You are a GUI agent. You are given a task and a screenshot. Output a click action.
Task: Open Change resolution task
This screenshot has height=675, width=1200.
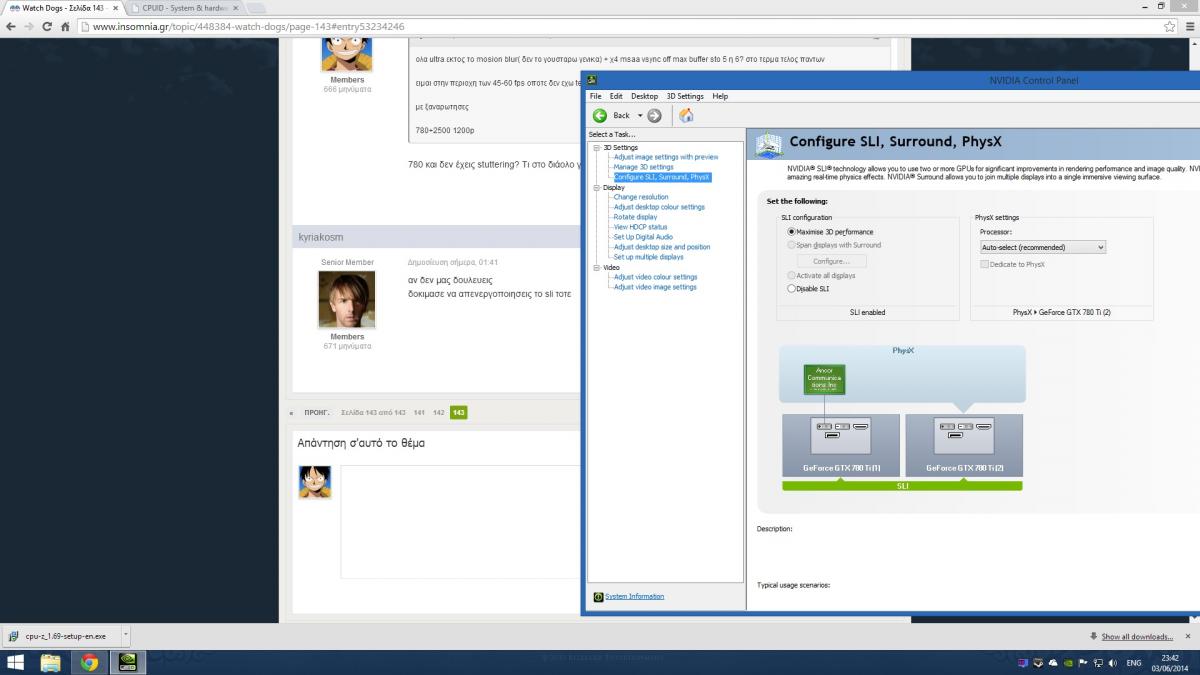(641, 197)
